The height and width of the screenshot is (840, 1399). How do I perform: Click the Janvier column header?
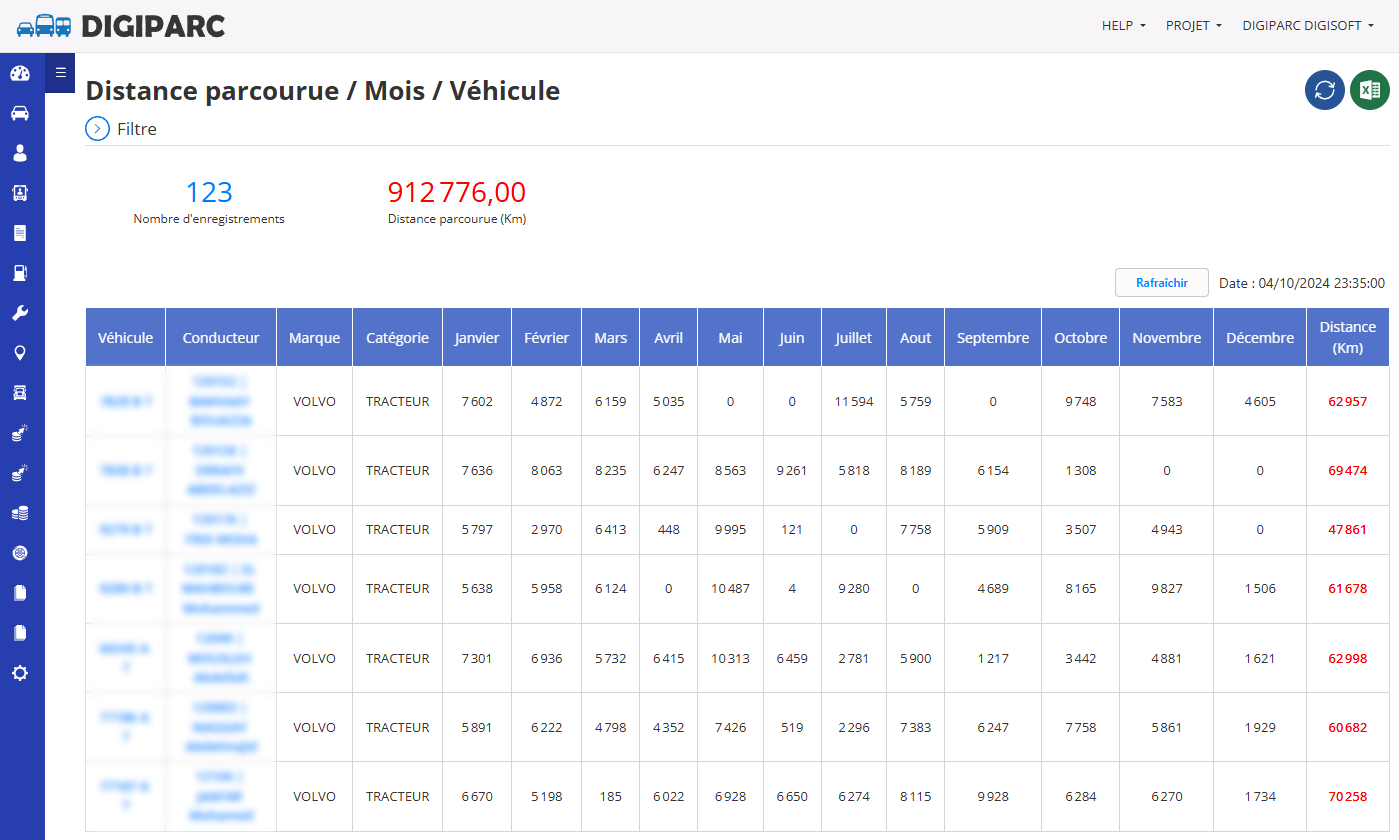477,337
